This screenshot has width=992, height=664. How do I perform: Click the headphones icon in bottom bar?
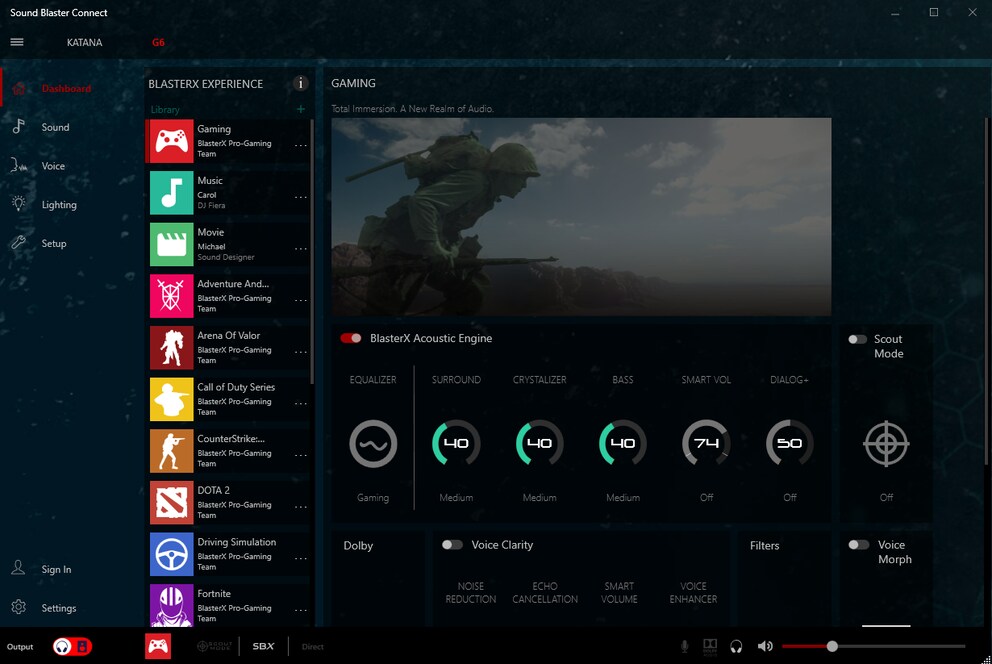[736, 646]
